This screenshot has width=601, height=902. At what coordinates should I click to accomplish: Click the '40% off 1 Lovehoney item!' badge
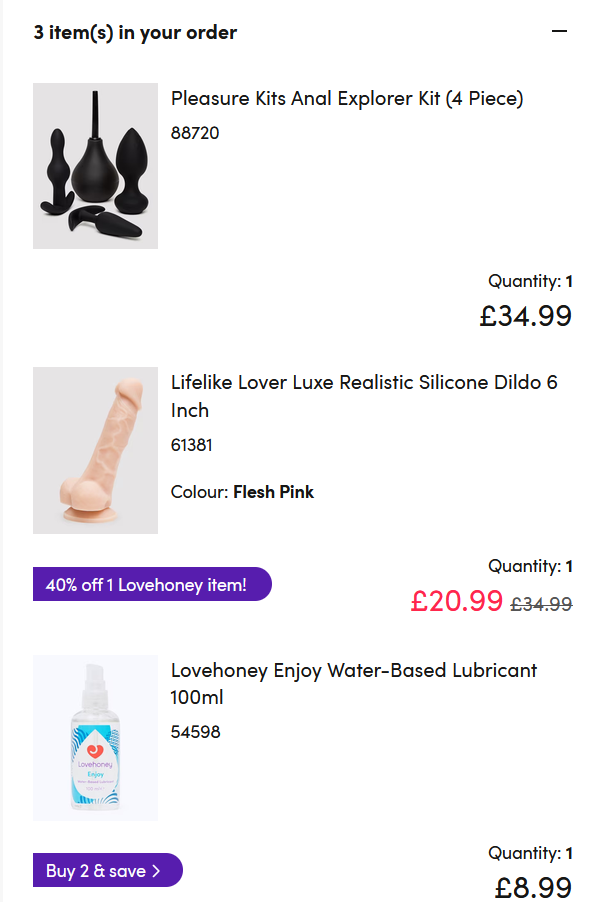(152, 584)
